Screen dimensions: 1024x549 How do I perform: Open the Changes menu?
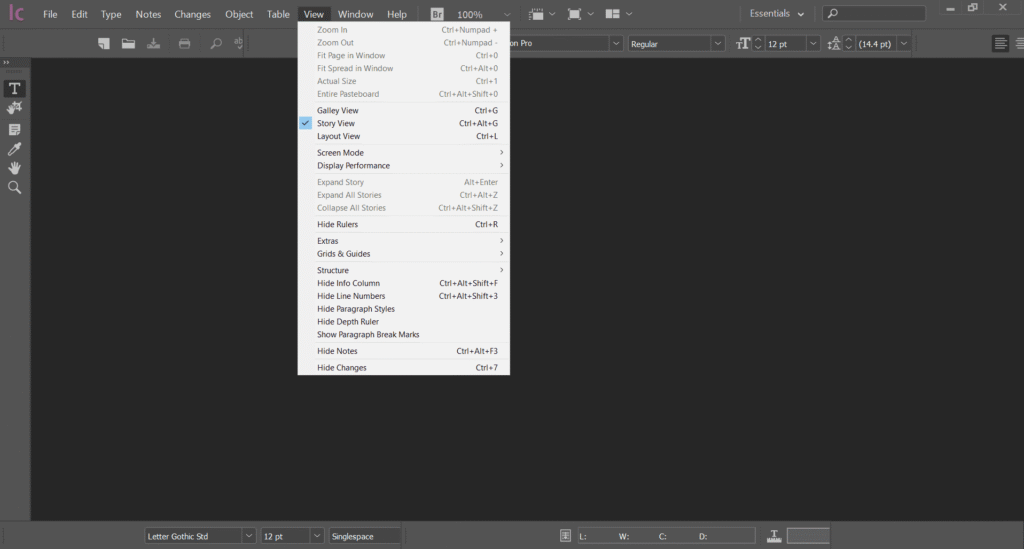(x=193, y=14)
